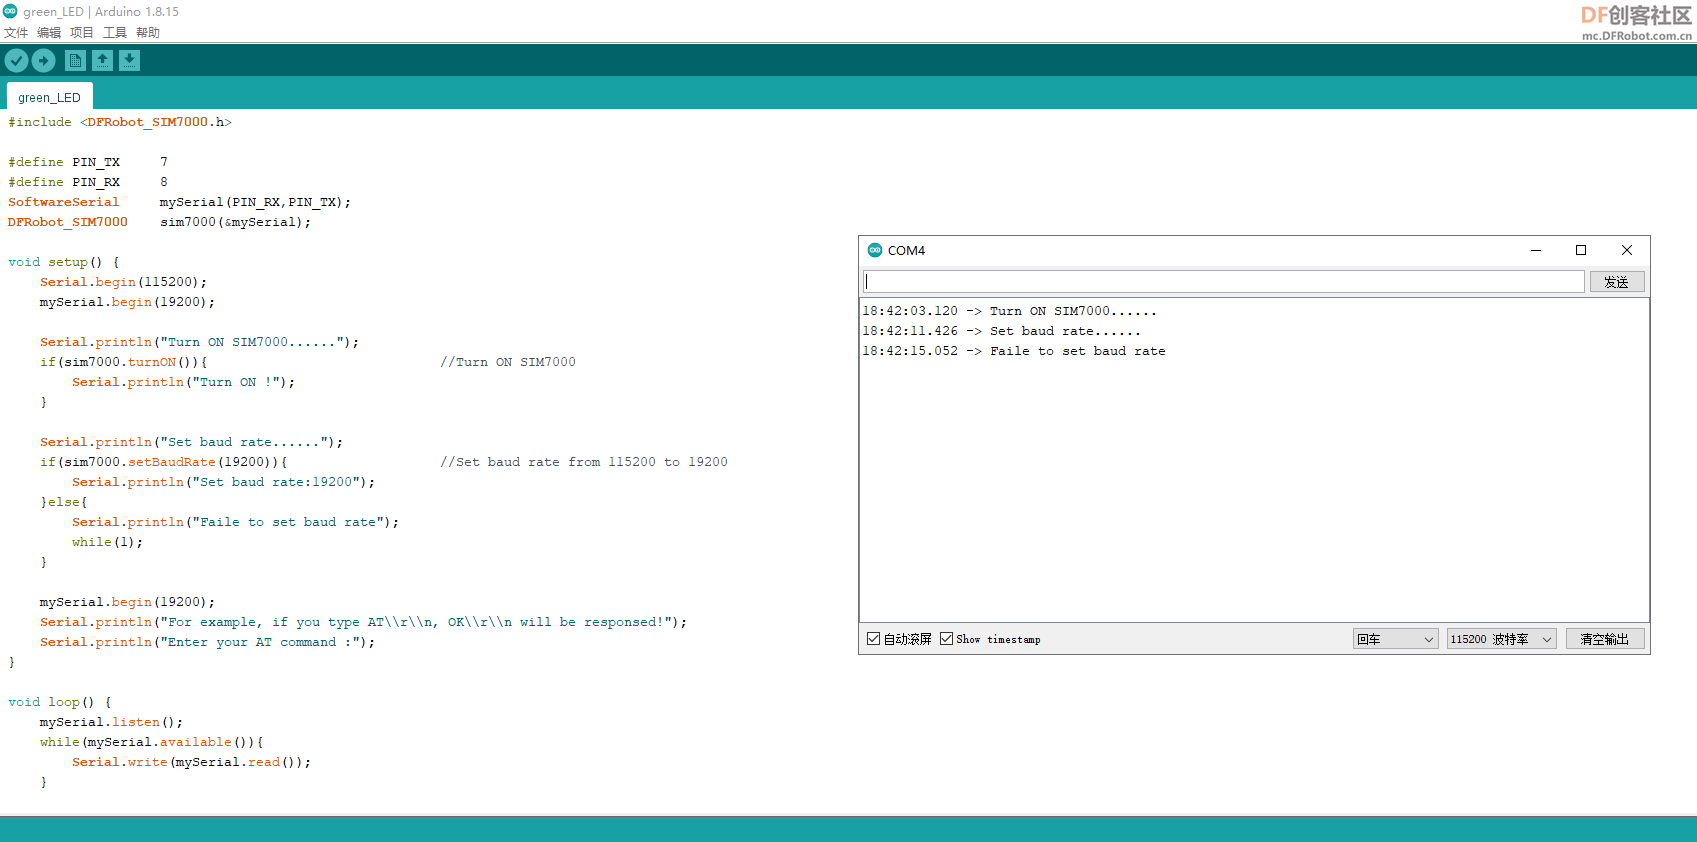Screen dimensions: 1697x842
Task: Click the Arduino logo in the COM4 title bar
Action: point(875,250)
